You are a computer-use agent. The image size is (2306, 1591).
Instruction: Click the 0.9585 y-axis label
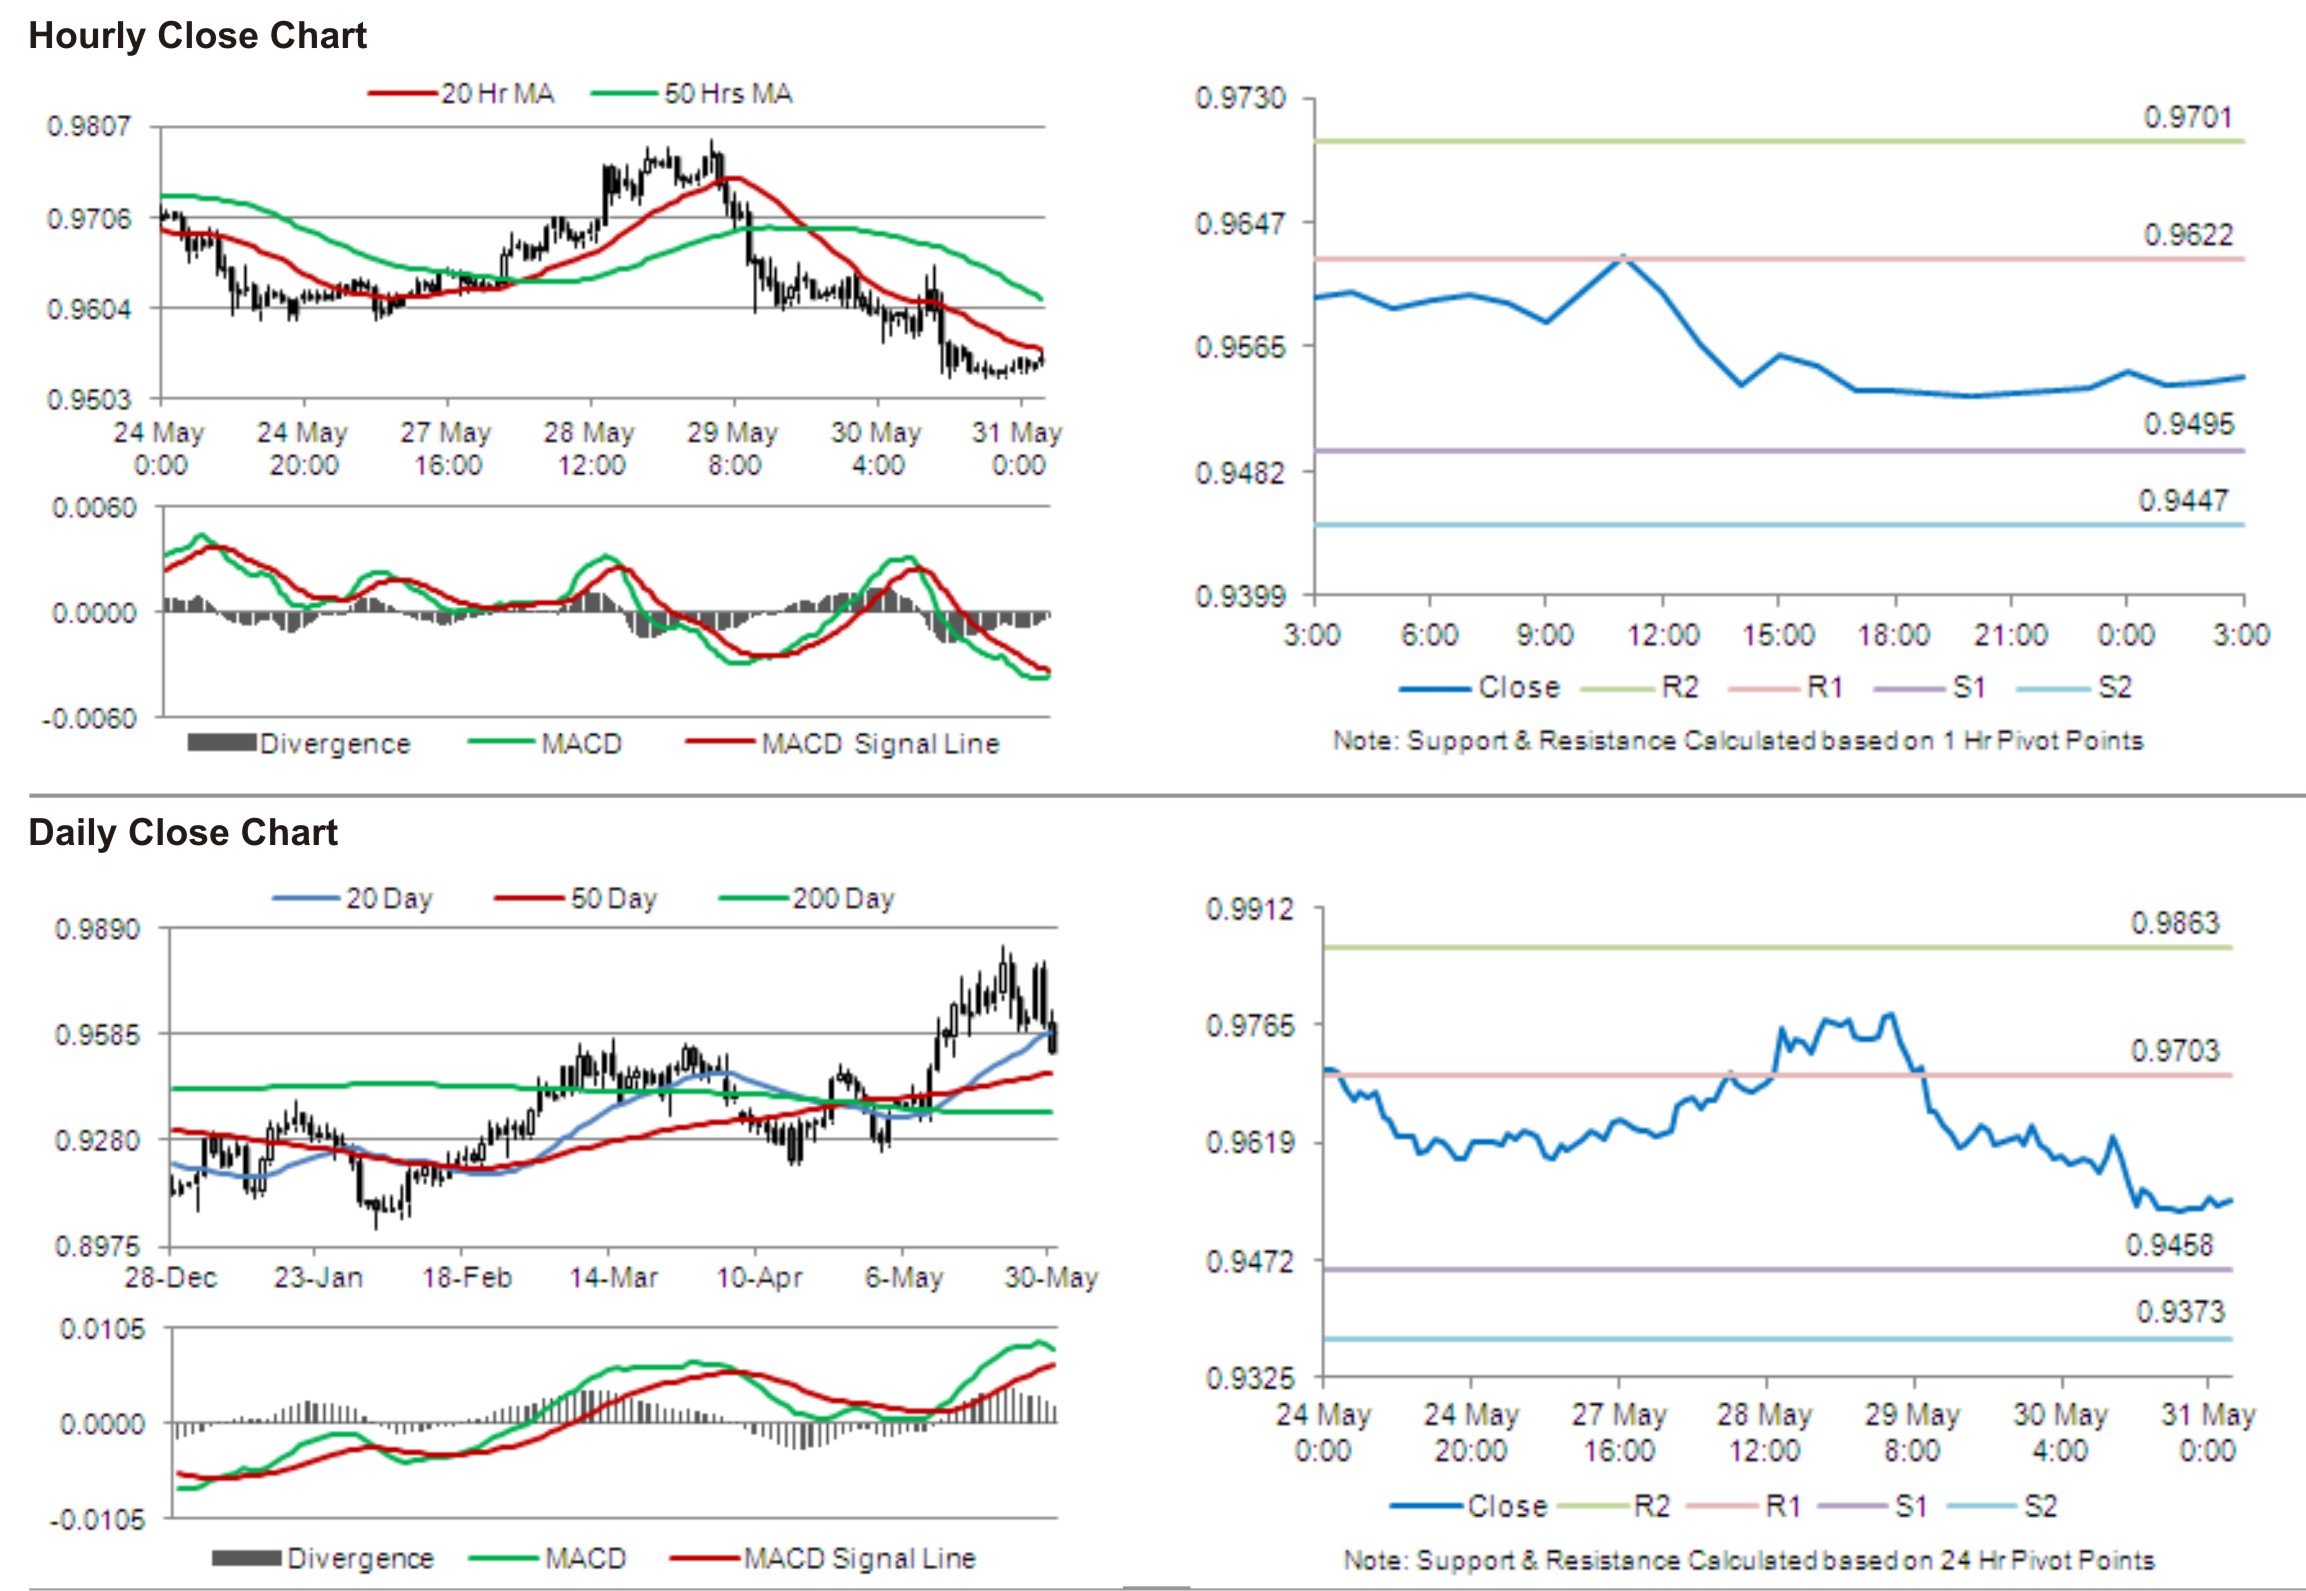[96, 1034]
